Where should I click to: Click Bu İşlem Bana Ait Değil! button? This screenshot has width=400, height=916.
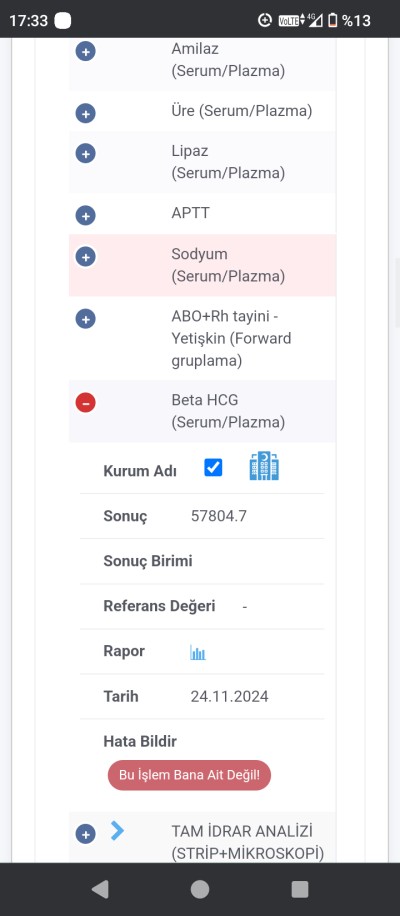(x=189, y=775)
